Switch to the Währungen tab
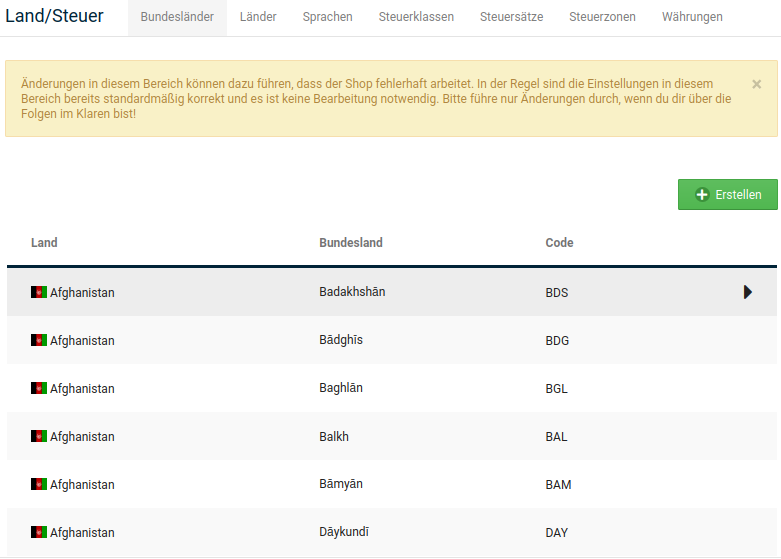The width and height of the screenshot is (781, 559). pyautogui.click(x=692, y=17)
